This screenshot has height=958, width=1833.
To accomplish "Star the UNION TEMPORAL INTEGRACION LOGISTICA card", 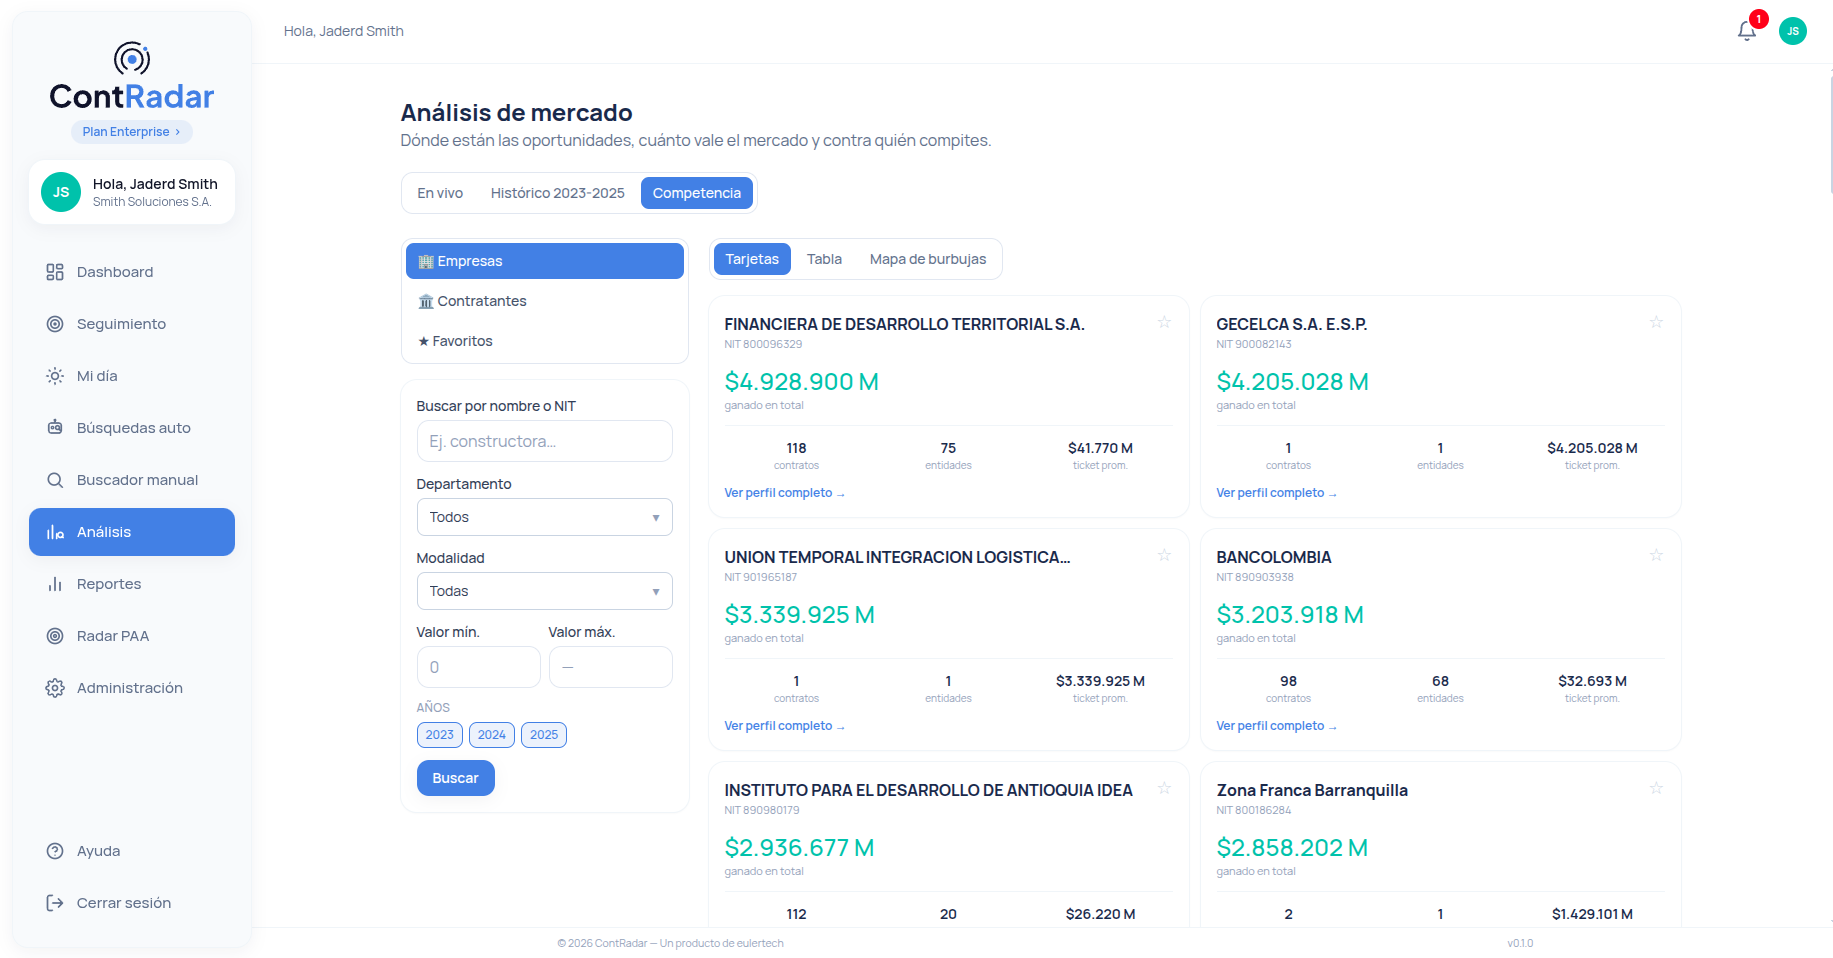I will point(1164,555).
